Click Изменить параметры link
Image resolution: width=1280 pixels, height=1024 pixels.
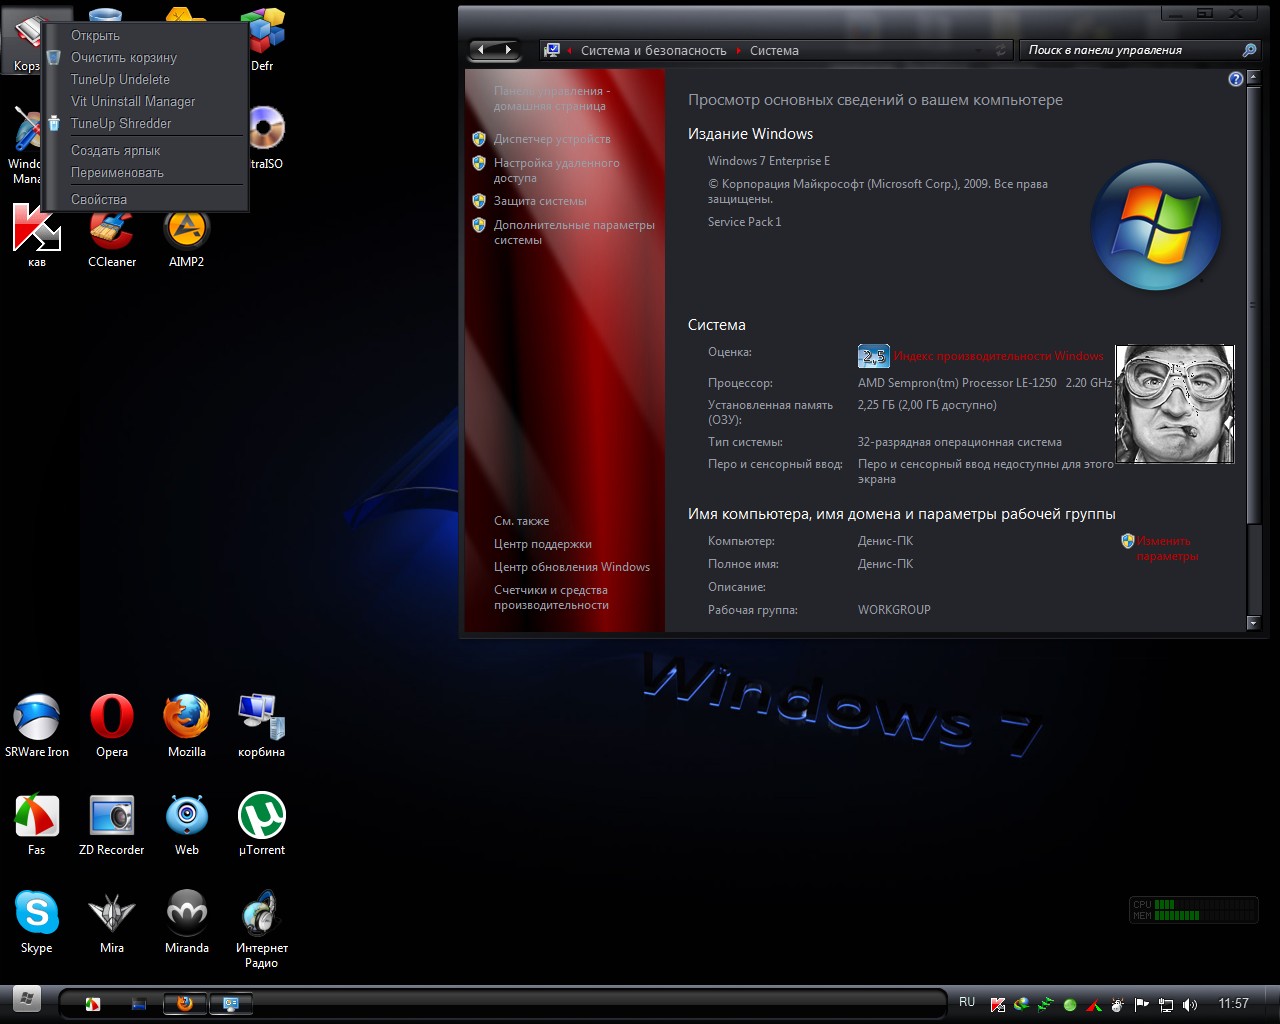[1167, 548]
